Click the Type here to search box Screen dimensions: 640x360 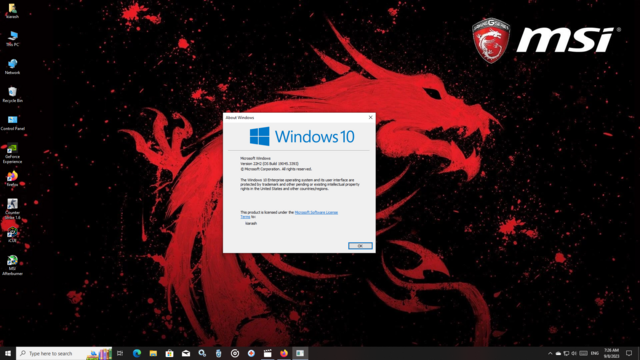[x=64, y=353]
